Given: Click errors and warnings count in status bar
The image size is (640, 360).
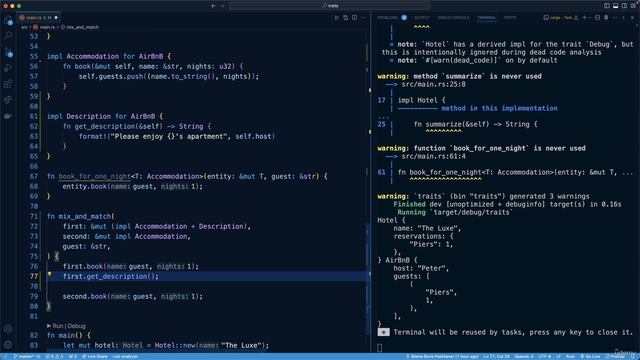Looking at the screenshot, I should pyautogui.click(x=54, y=356).
